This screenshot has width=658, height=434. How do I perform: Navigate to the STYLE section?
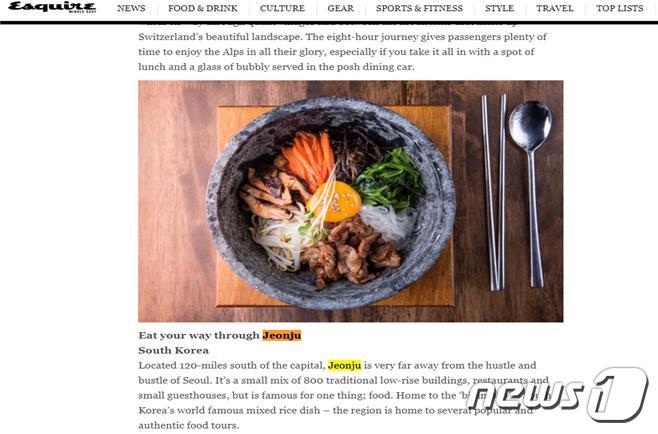(x=499, y=8)
